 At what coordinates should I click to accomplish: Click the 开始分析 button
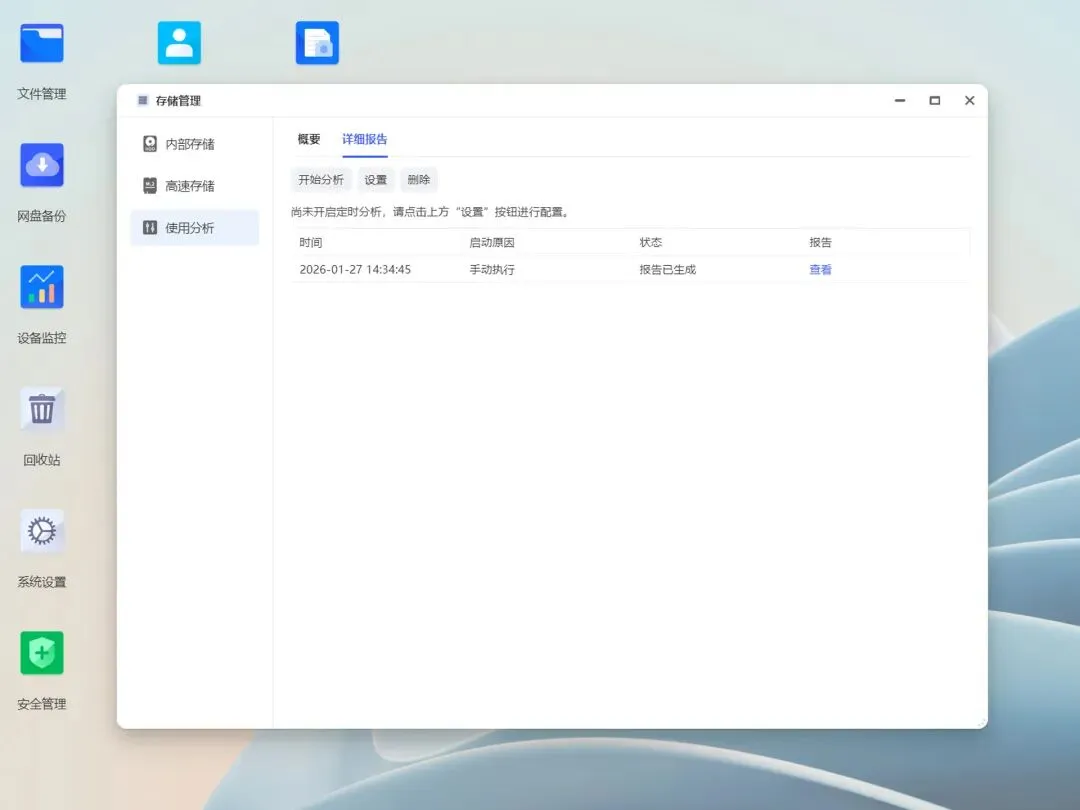[321, 180]
